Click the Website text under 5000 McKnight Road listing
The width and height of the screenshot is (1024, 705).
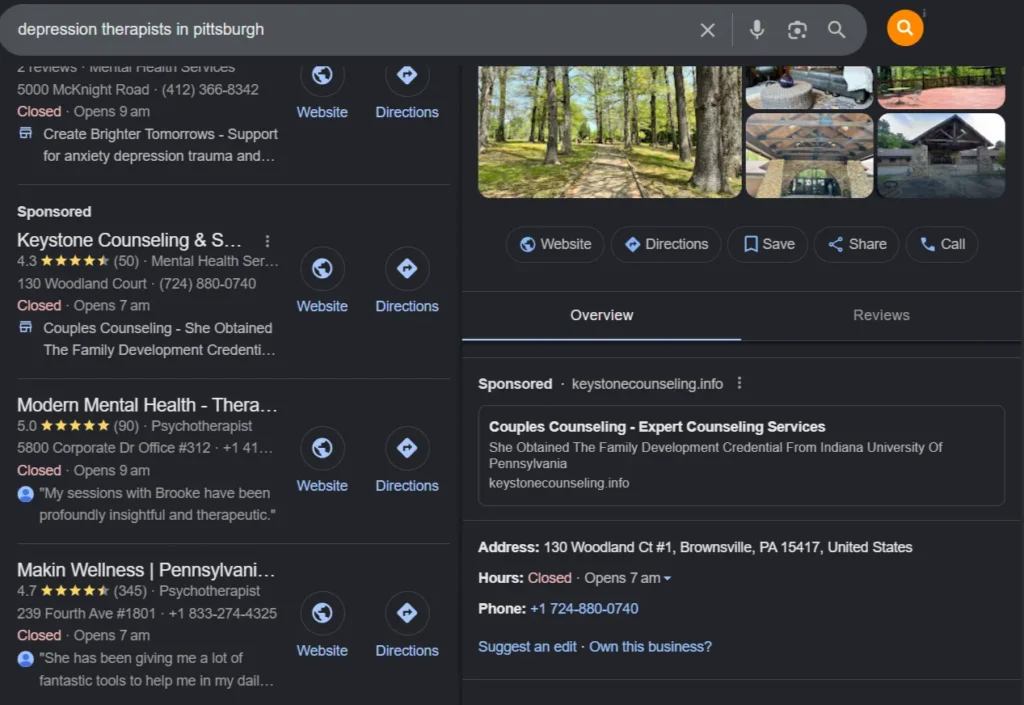[x=322, y=112]
